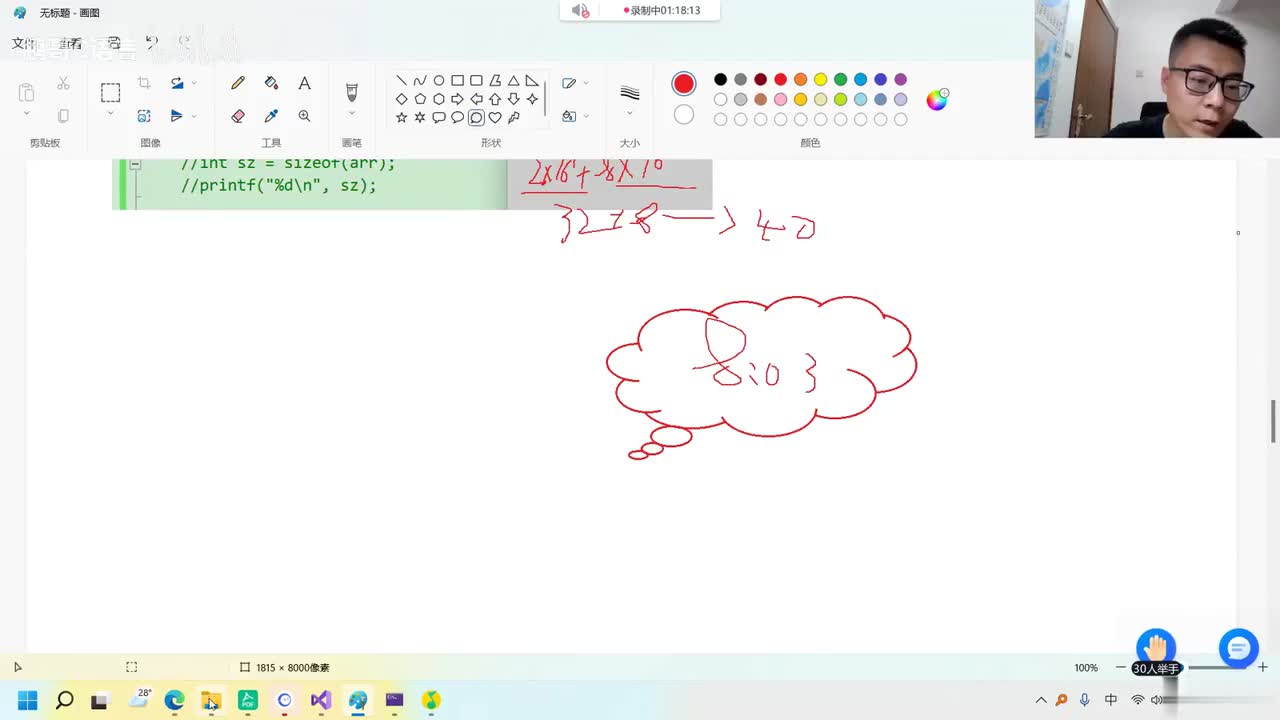Select the Fill bucket tool

pos(271,83)
